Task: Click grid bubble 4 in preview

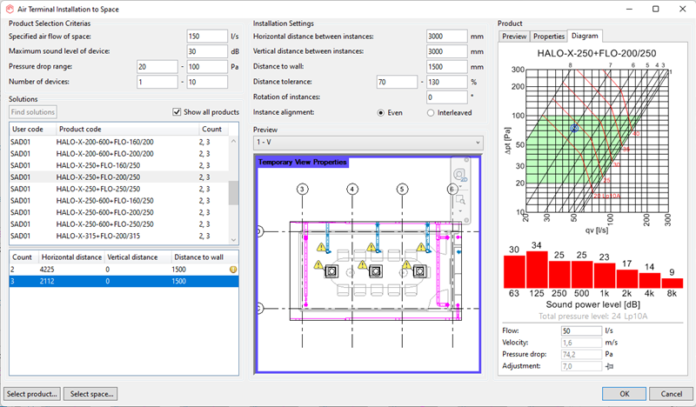Action: point(352,190)
